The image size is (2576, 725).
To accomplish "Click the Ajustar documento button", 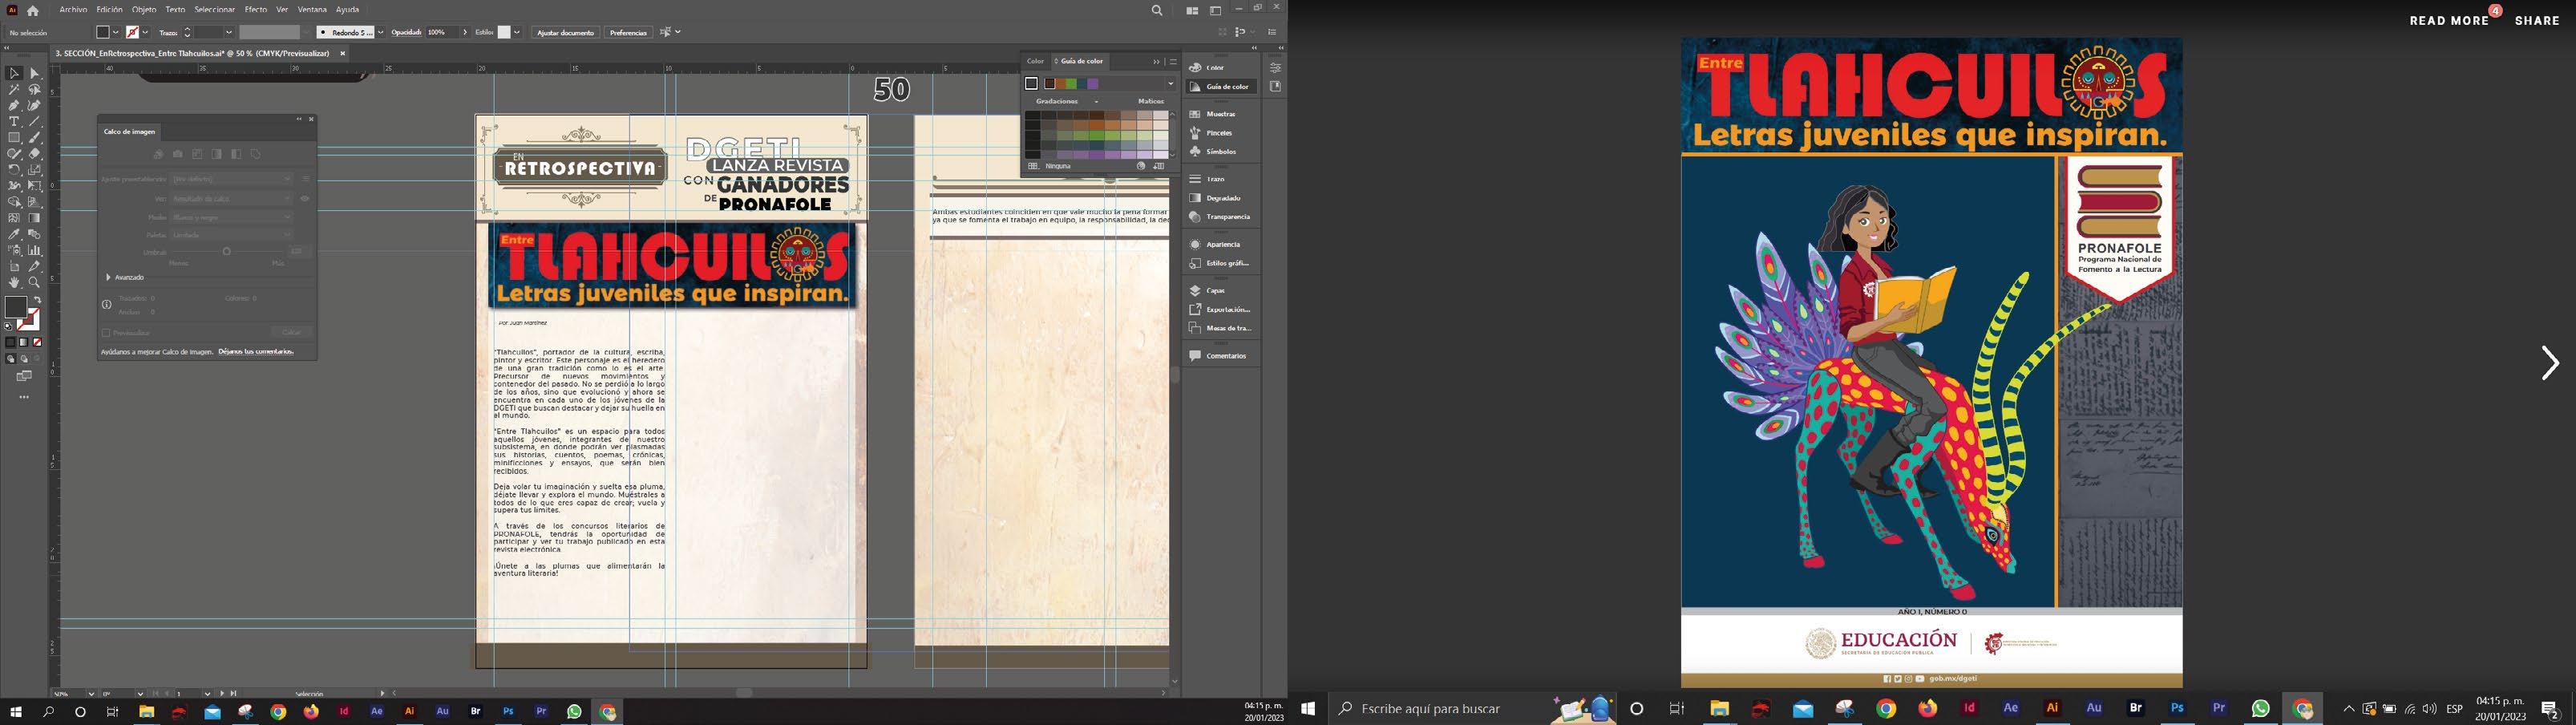I will pos(565,33).
